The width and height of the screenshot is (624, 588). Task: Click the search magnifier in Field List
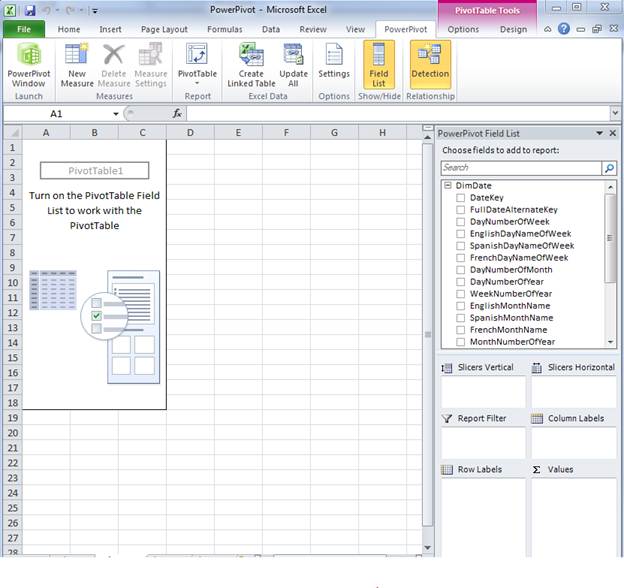609,168
